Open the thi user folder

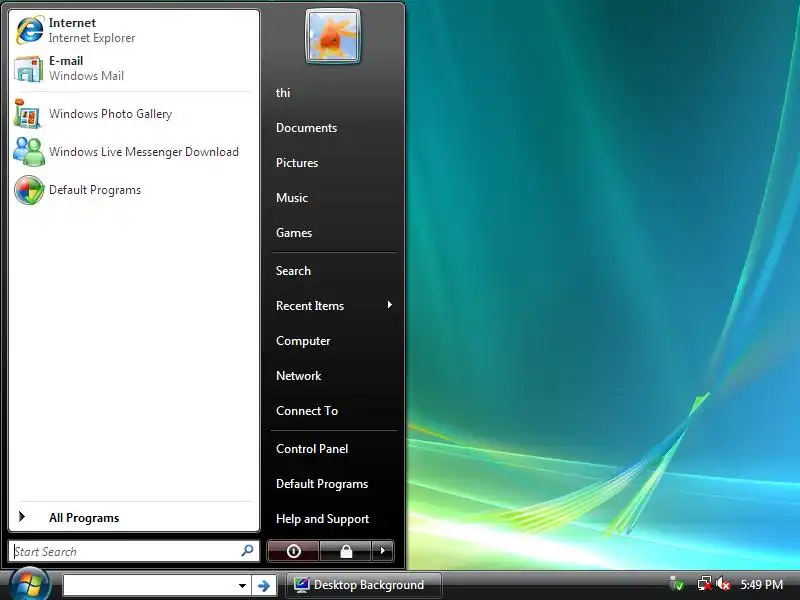click(283, 93)
